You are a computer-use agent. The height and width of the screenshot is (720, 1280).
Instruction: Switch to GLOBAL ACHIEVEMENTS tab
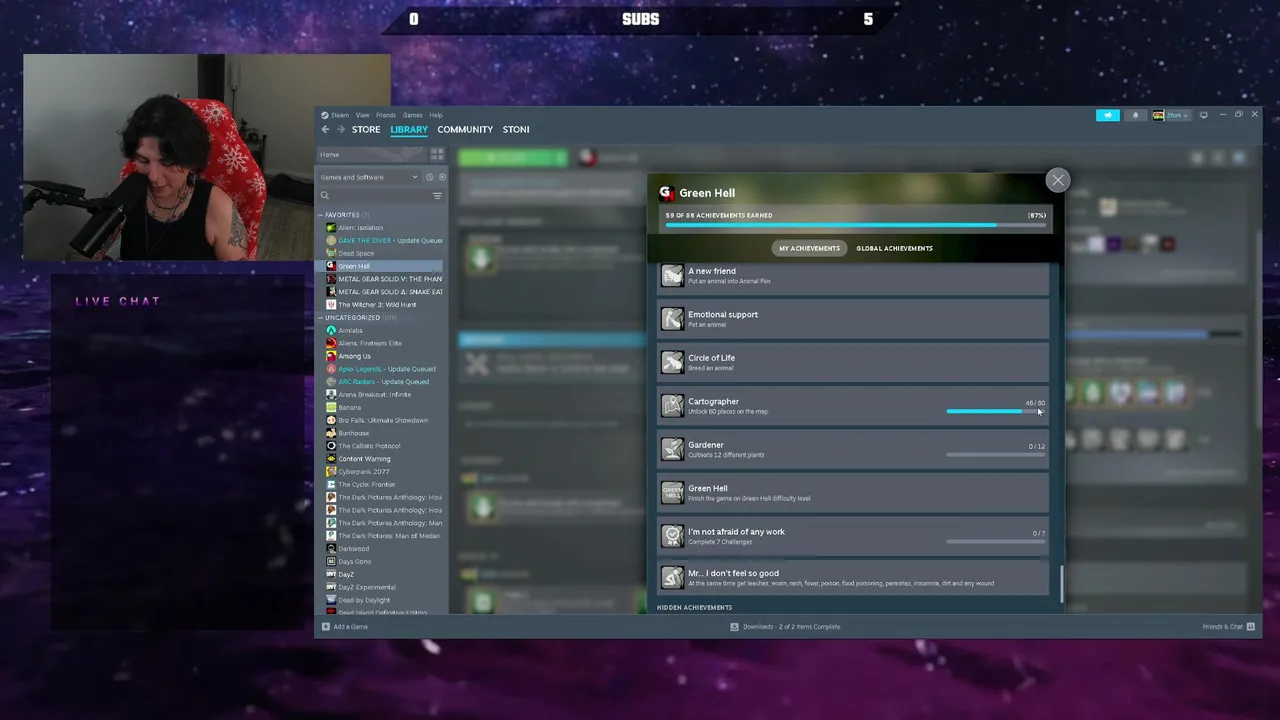tap(894, 248)
